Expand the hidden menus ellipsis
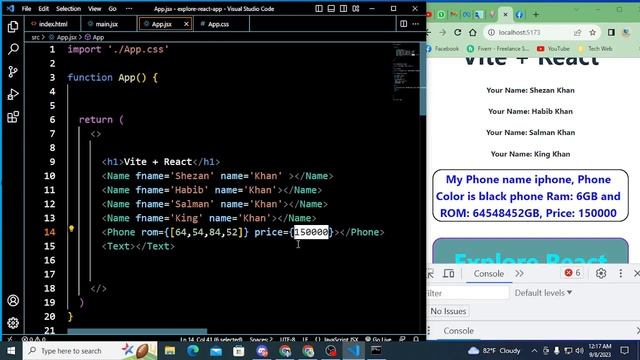 tap(129, 9)
